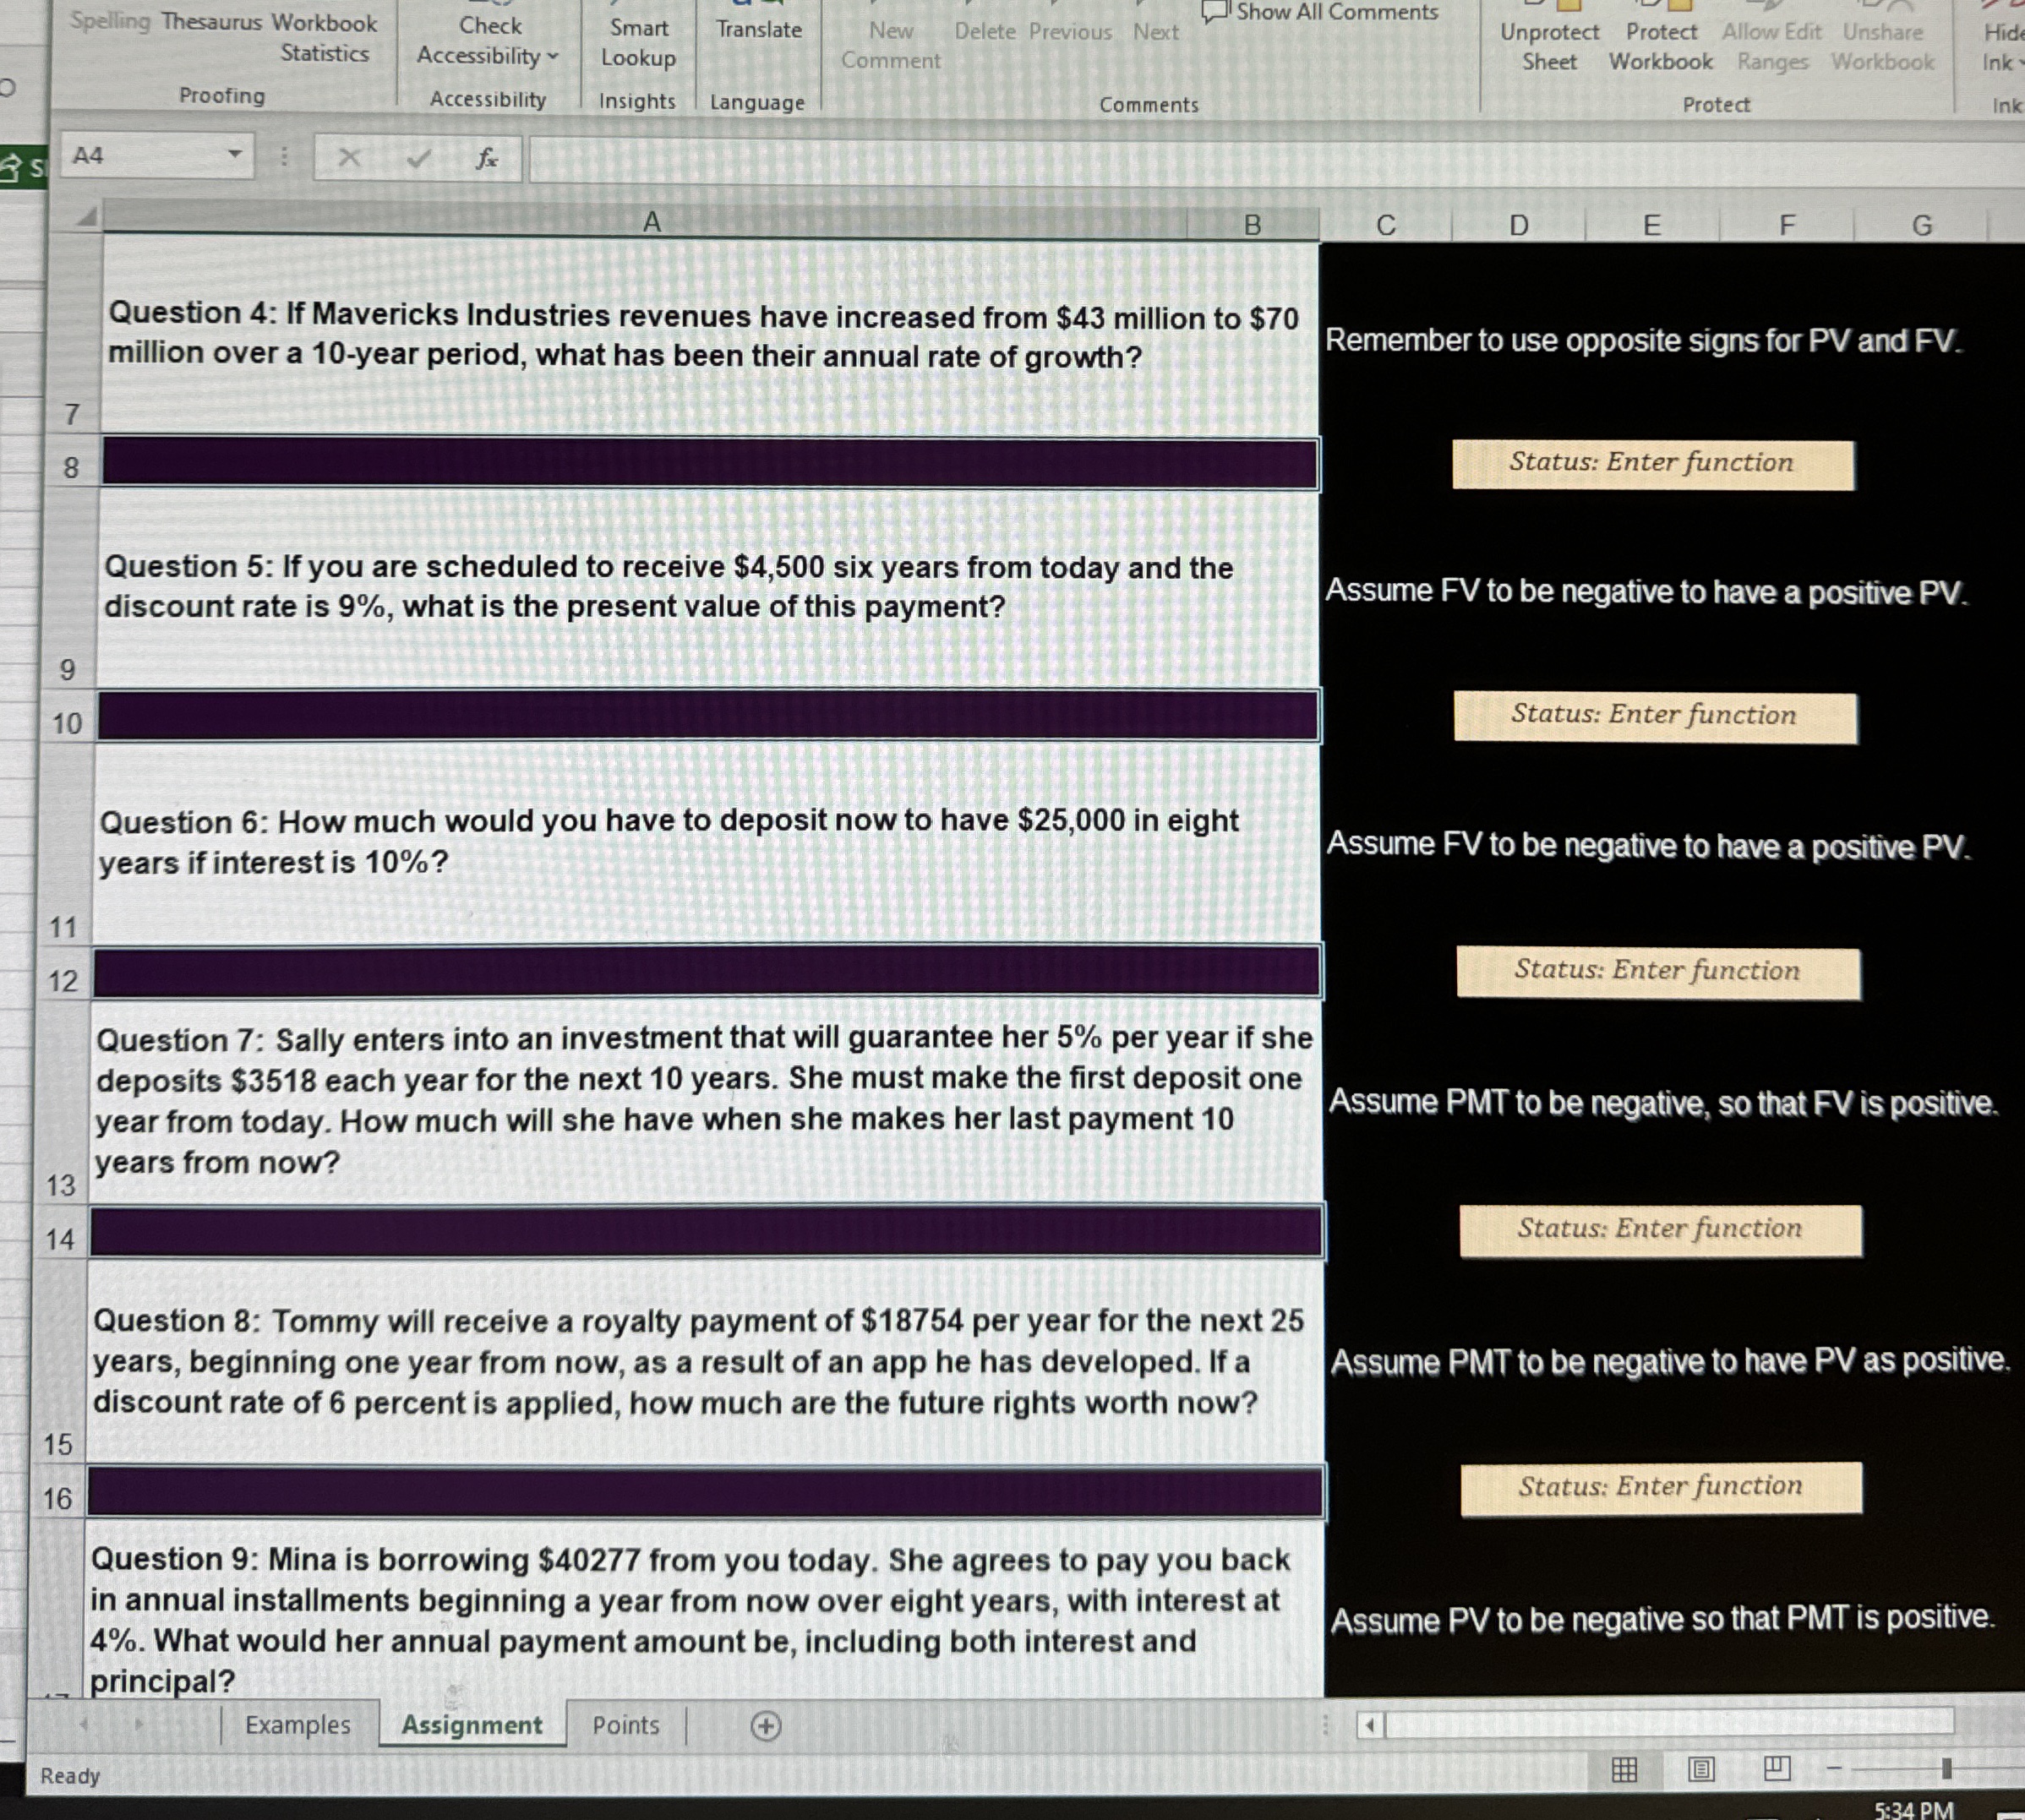Jump to the Next comment
The width and height of the screenshot is (2025, 1820).
click(x=1155, y=31)
